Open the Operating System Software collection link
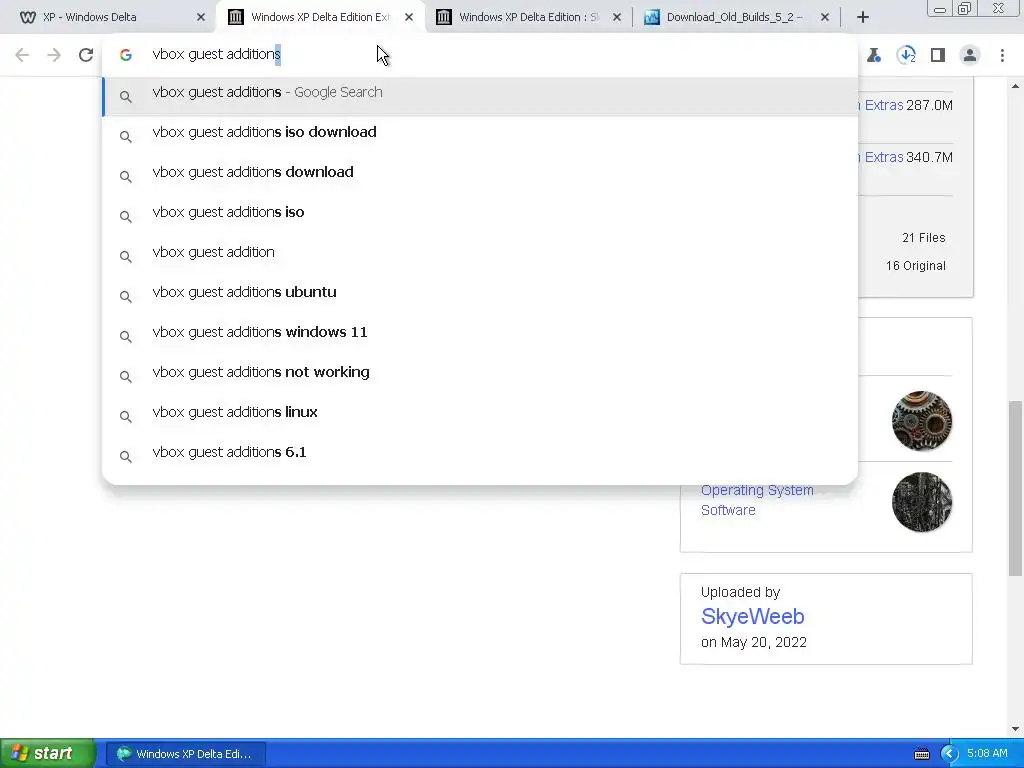 [757, 500]
